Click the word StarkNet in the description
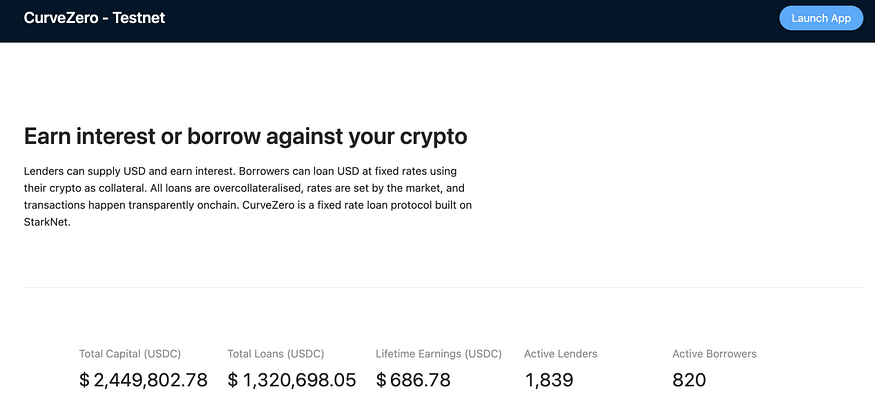Image resolution: width=875 pixels, height=419 pixels. [47, 222]
